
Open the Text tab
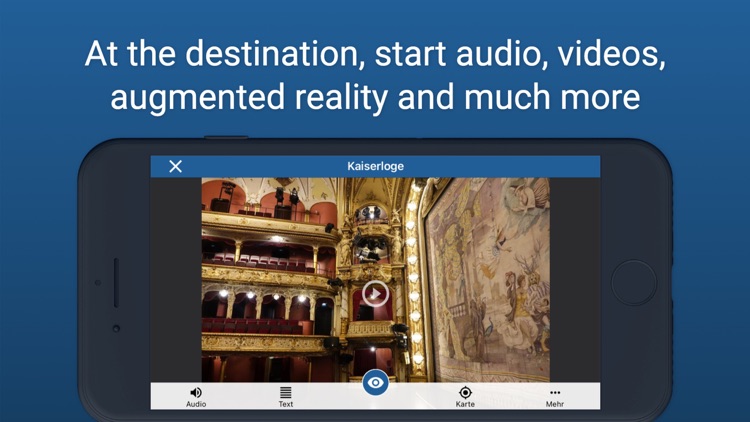(x=286, y=397)
